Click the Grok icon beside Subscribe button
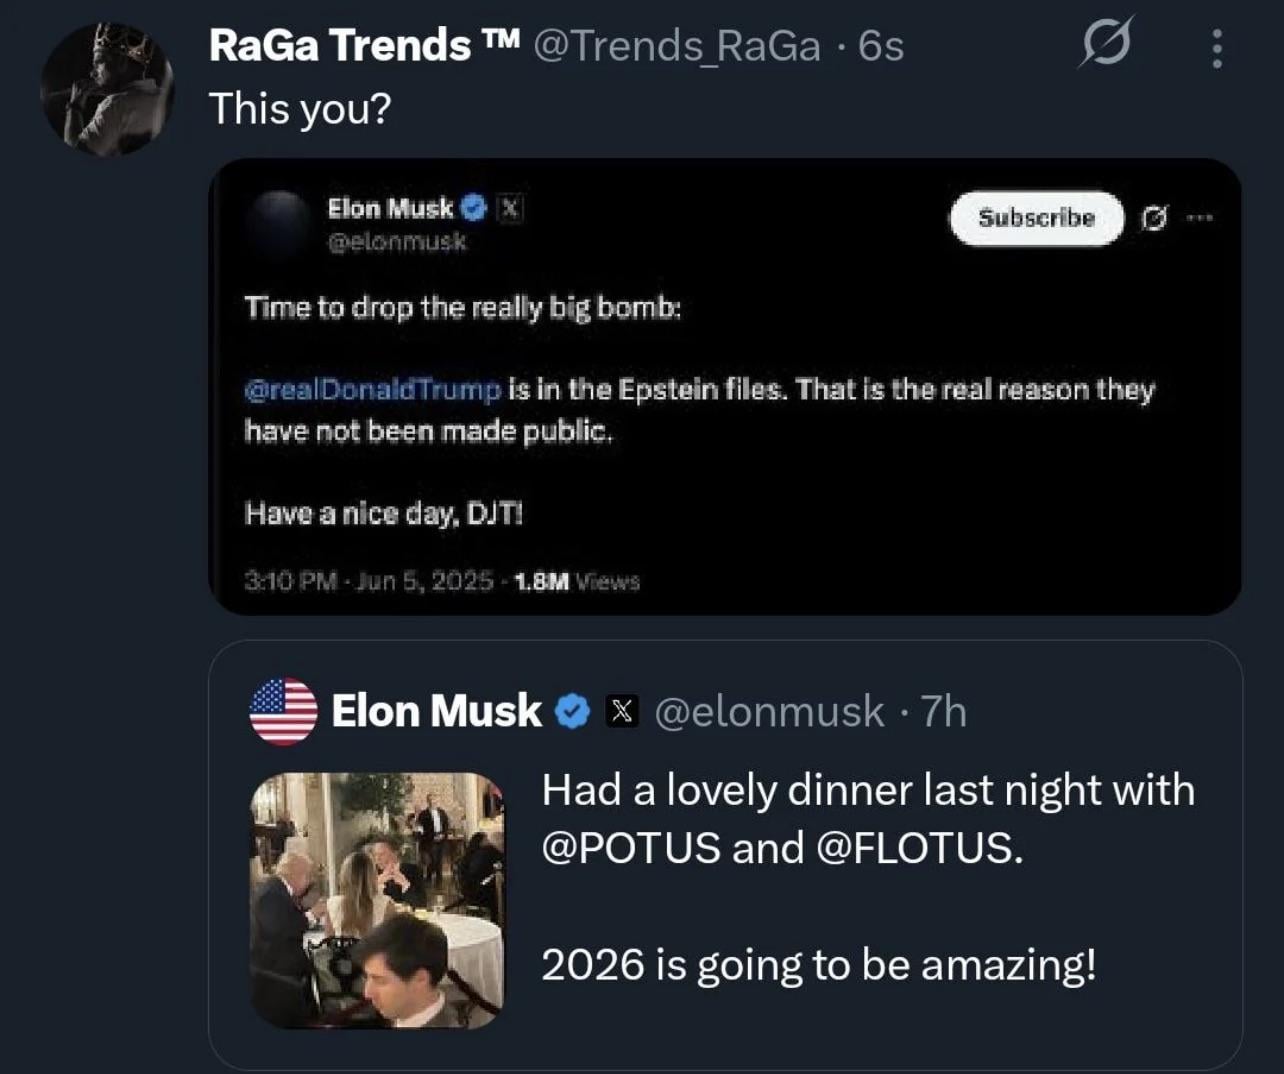This screenshot has width=1284, height=1074. tap(1154, 218)
